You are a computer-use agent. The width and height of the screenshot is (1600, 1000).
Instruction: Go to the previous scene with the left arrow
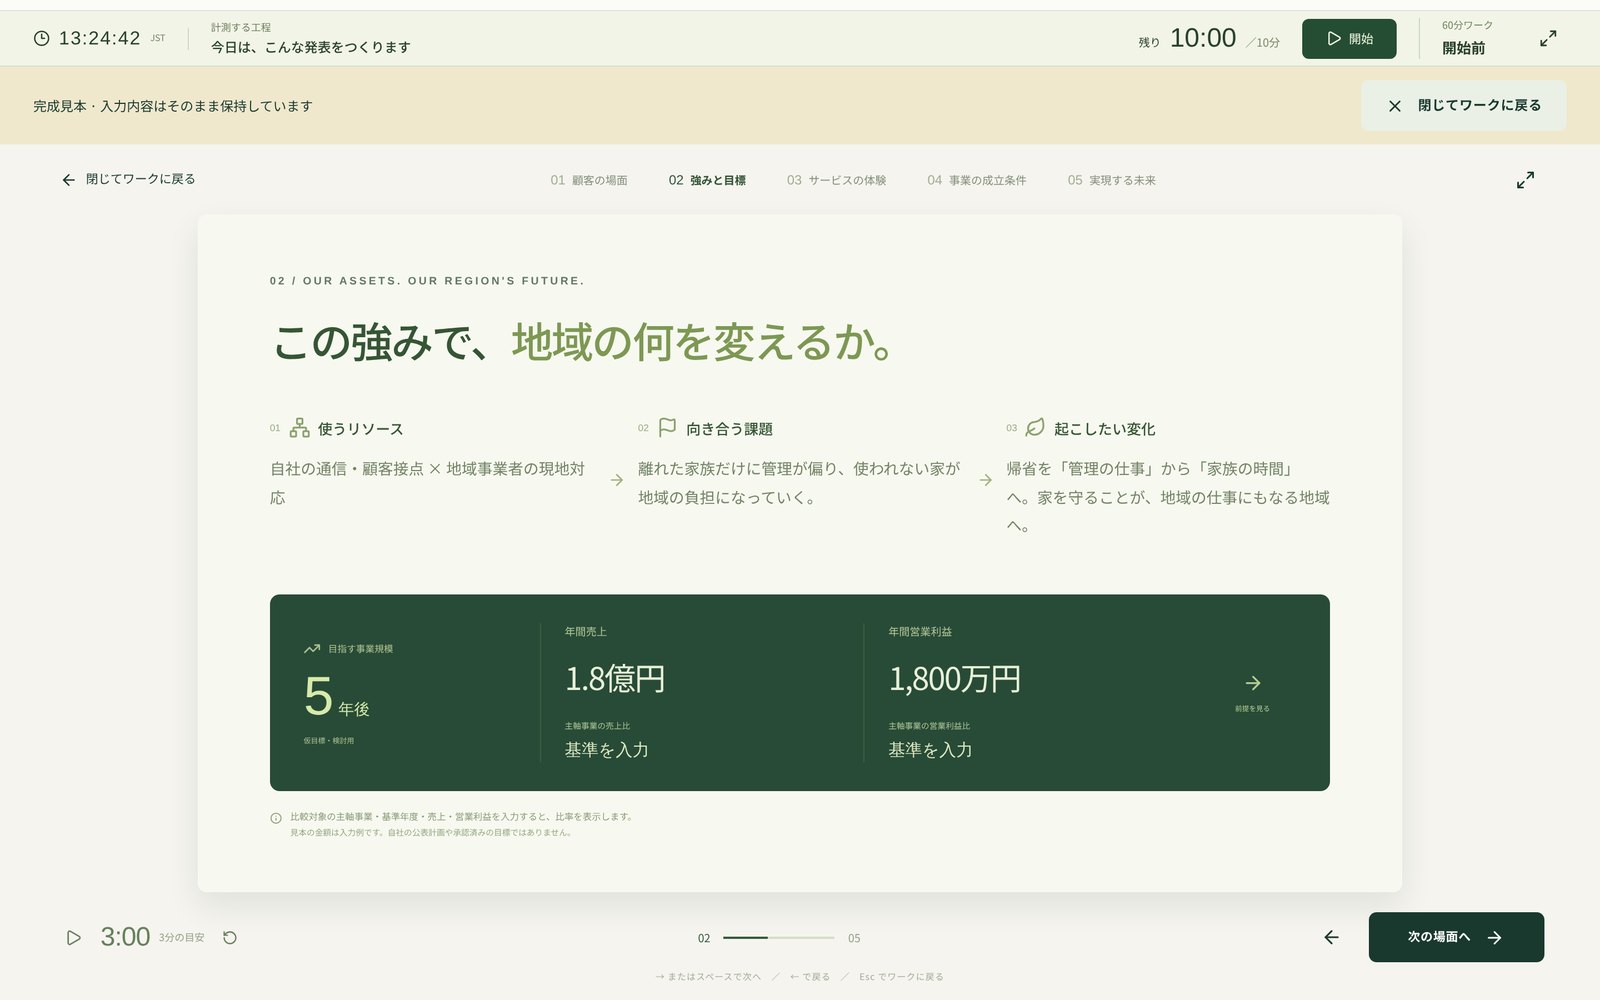[1331, 938]
